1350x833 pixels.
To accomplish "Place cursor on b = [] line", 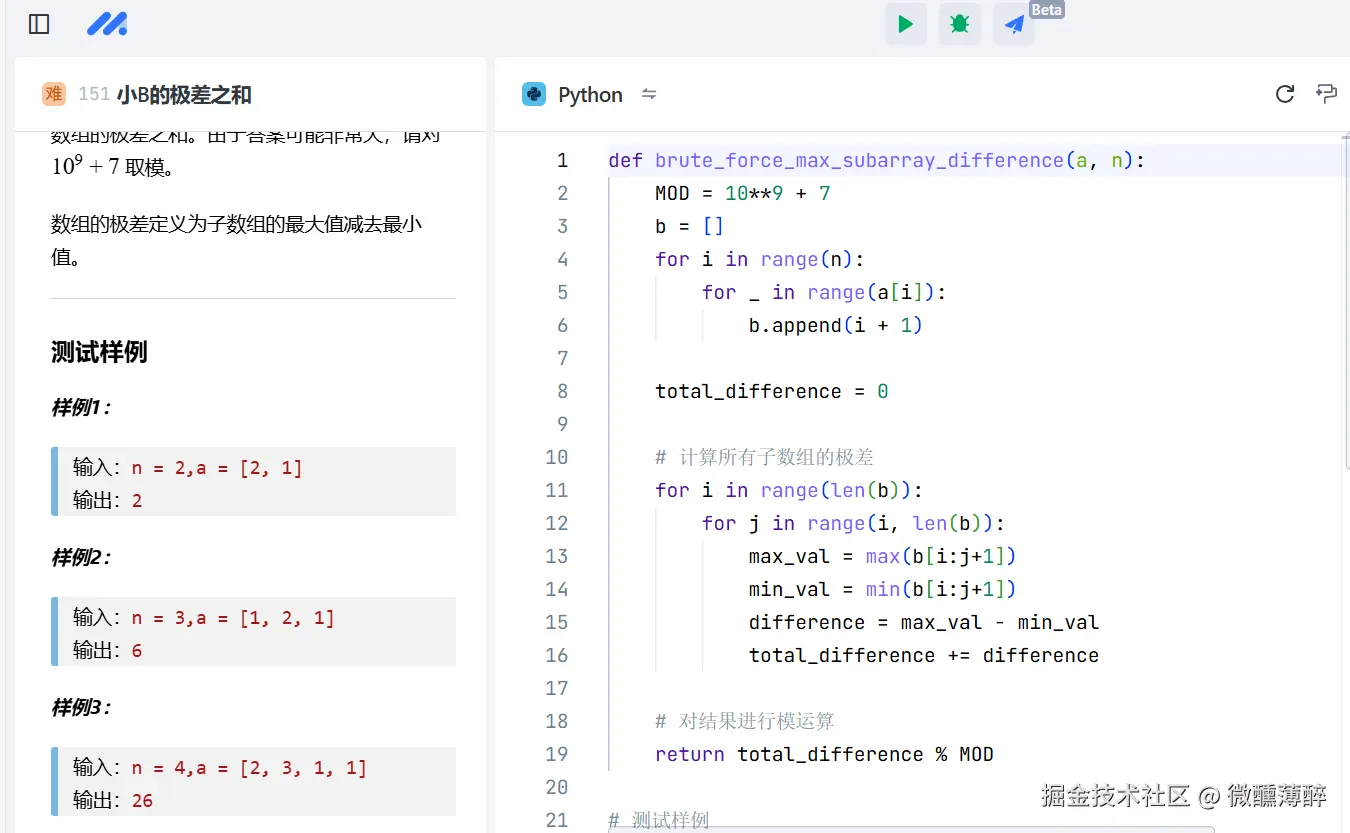I will [689, 226].
